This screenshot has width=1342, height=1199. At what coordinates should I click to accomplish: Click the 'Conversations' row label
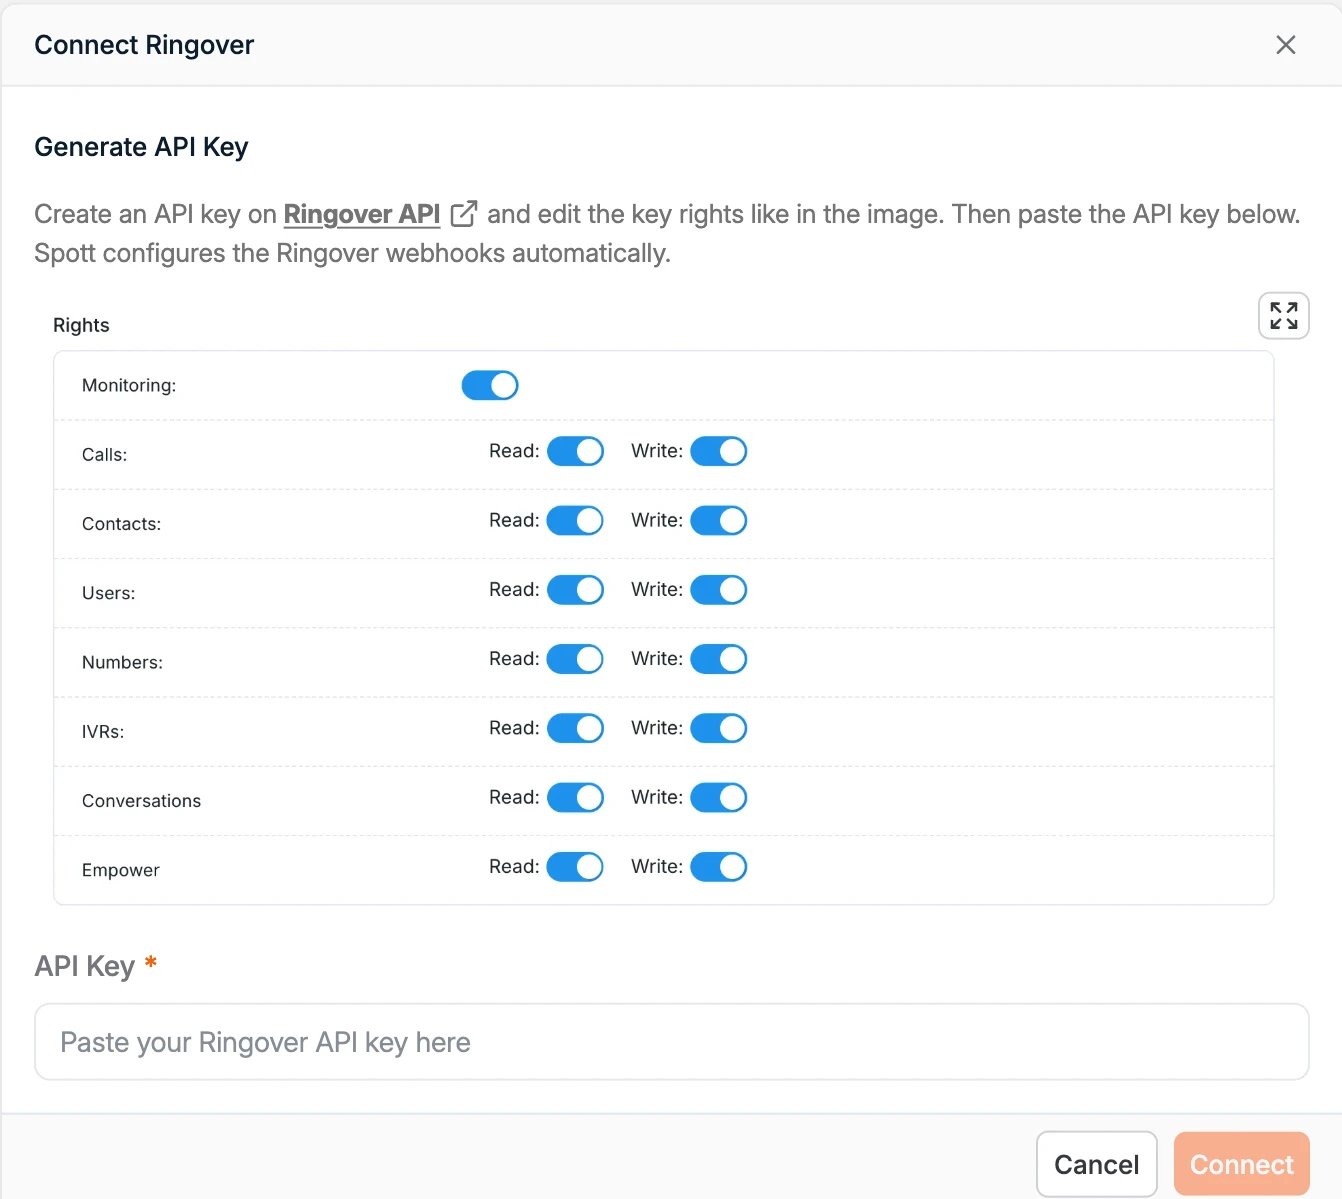pyautogui.click(x=141, y=800)
